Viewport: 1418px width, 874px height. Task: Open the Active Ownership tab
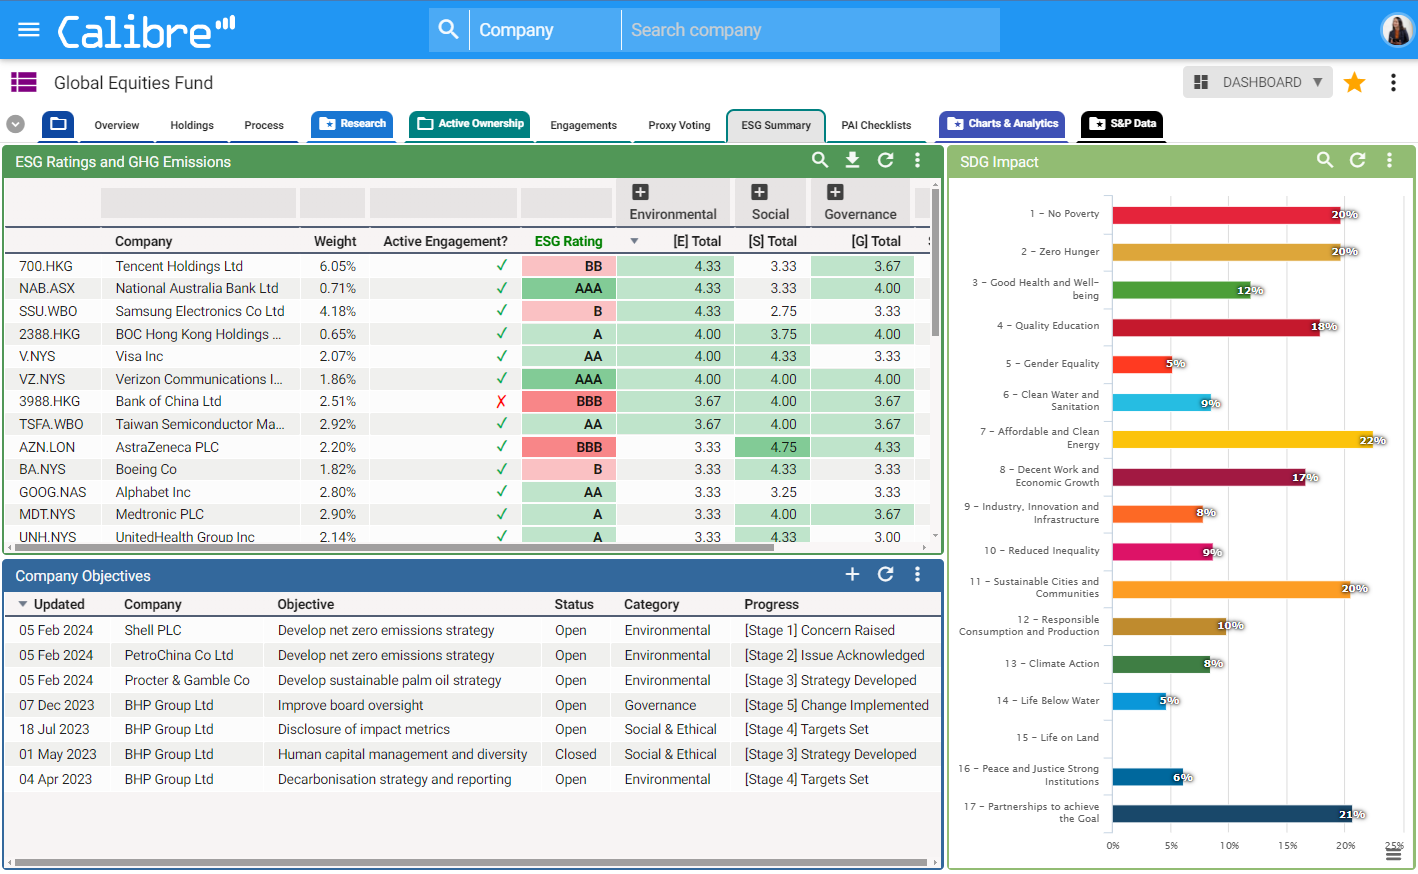coord(469,124)
